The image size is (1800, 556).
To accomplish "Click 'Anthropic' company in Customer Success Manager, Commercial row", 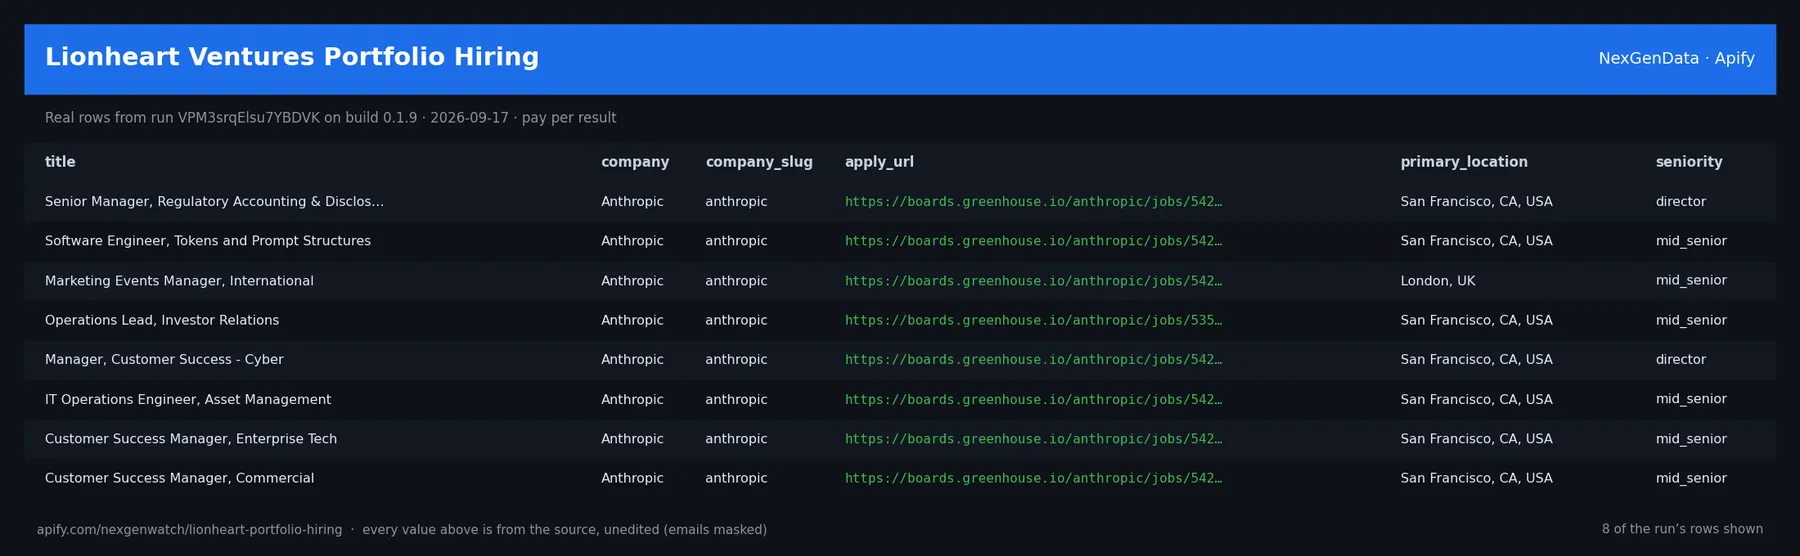I will click(632, 478).
